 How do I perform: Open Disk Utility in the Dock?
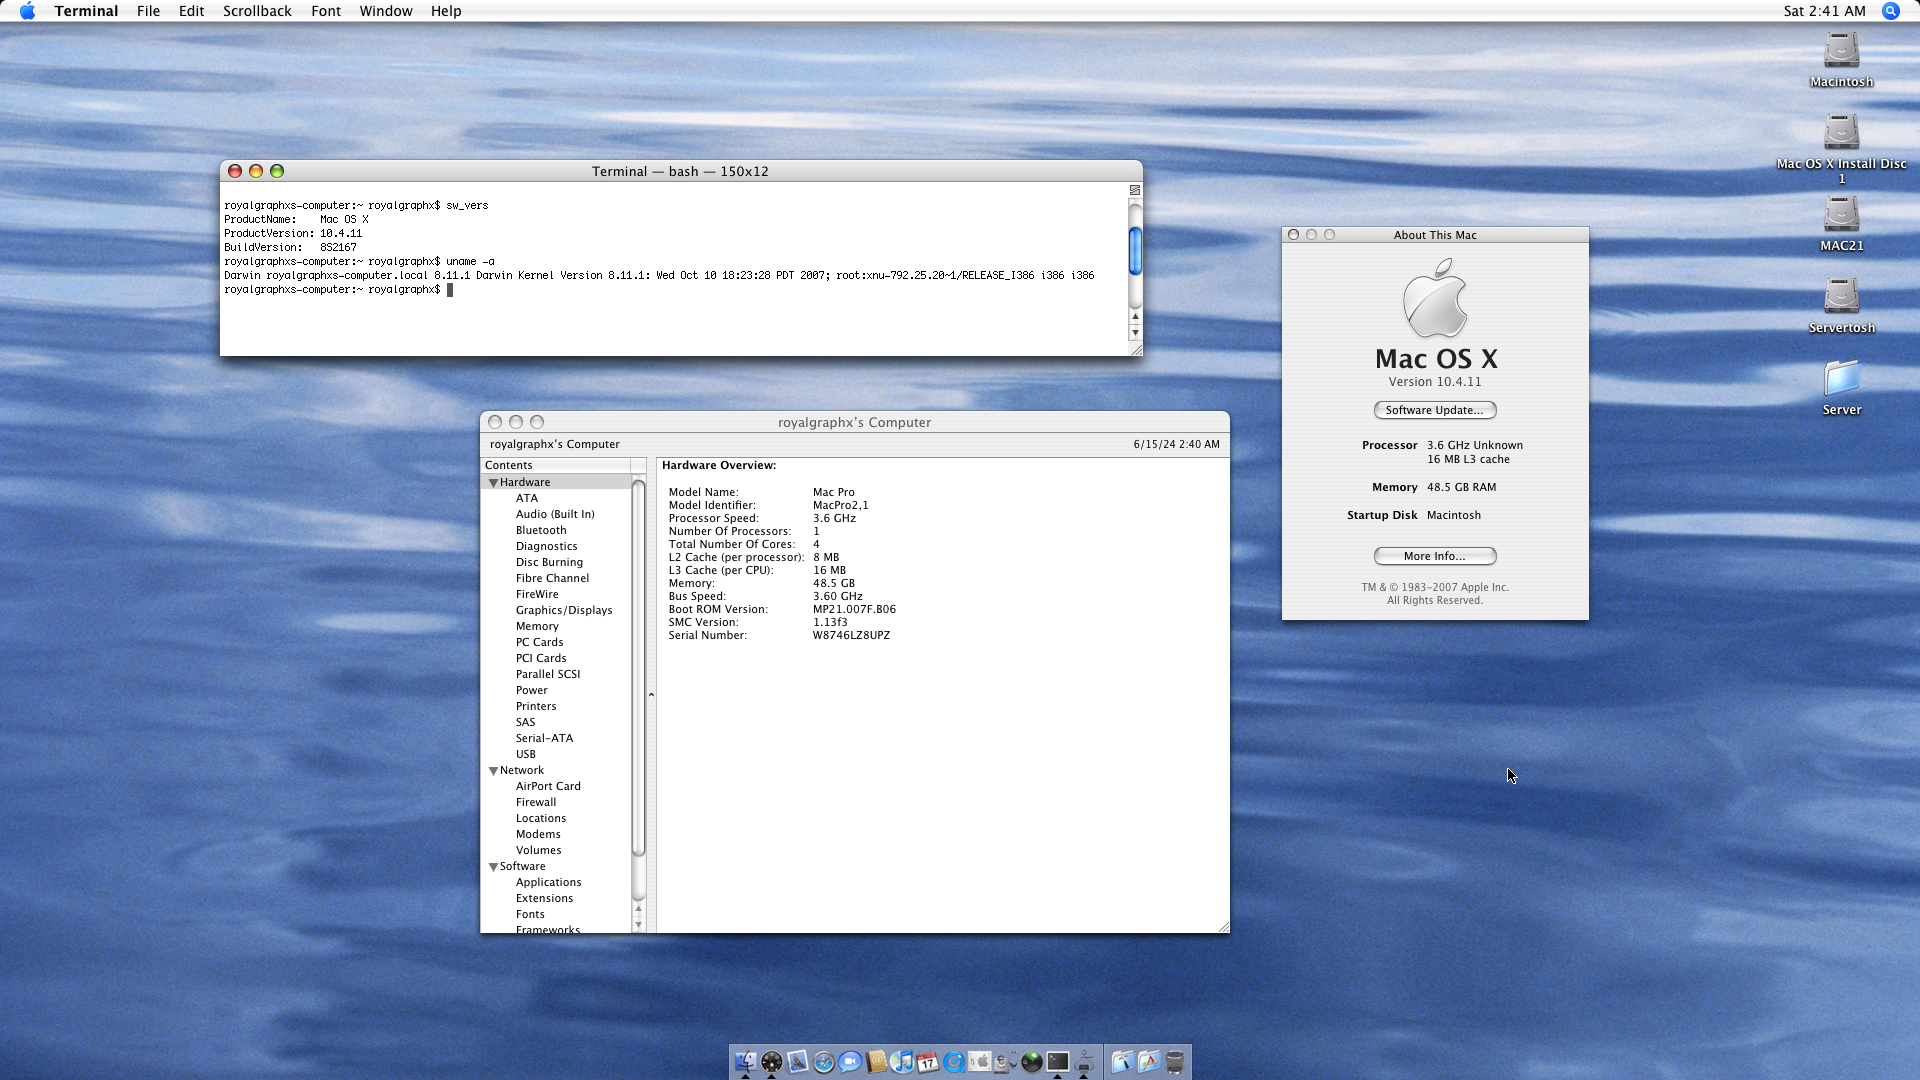1006,1062
